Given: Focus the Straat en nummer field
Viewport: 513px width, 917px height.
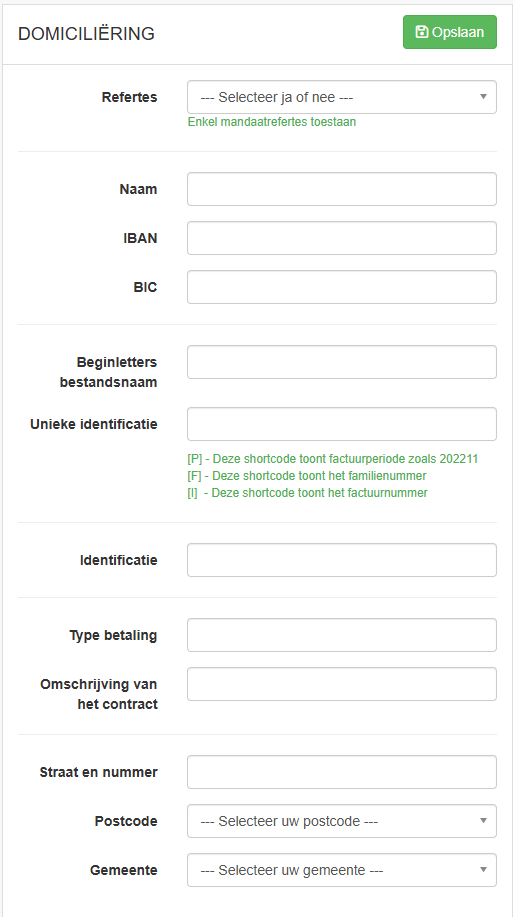Looking at the screenshot, I should 342,772.
